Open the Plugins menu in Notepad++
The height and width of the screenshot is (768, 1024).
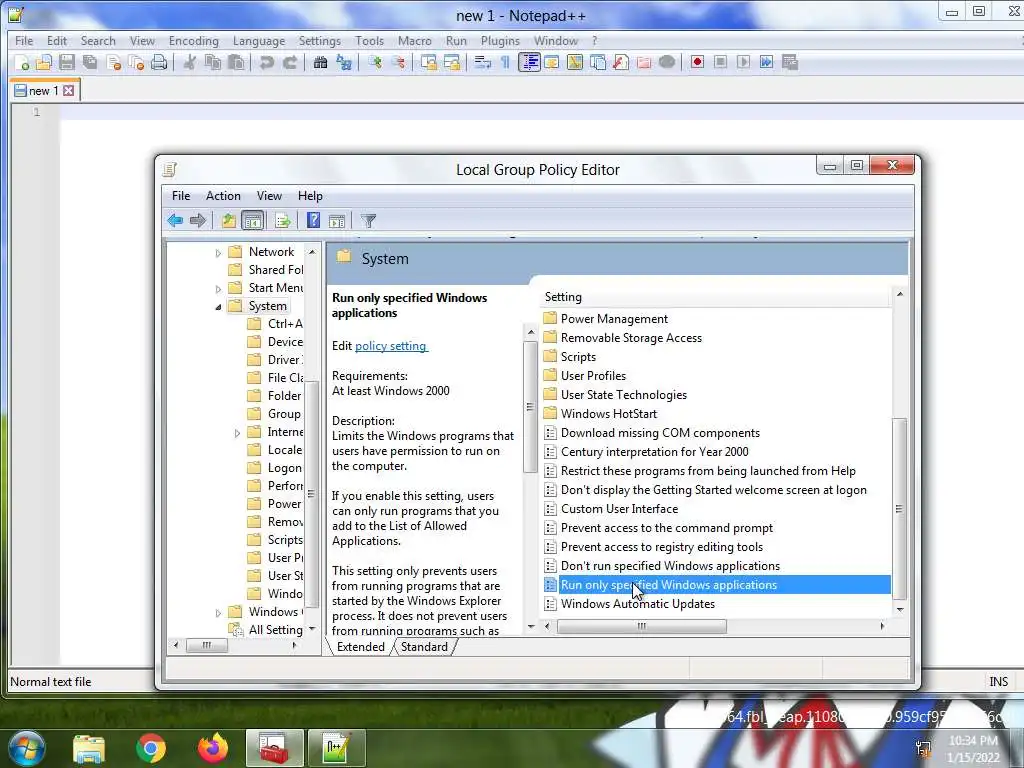point(500,40)
